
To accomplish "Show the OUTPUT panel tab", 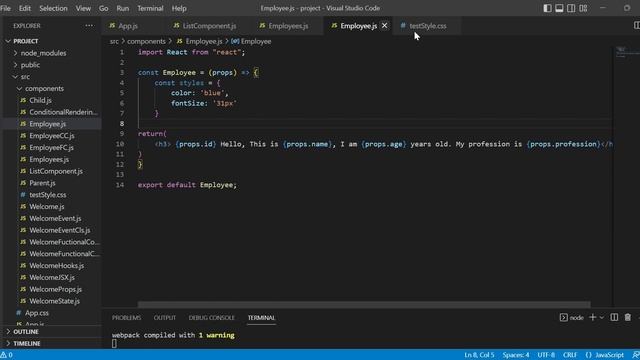I will (164, 318).
